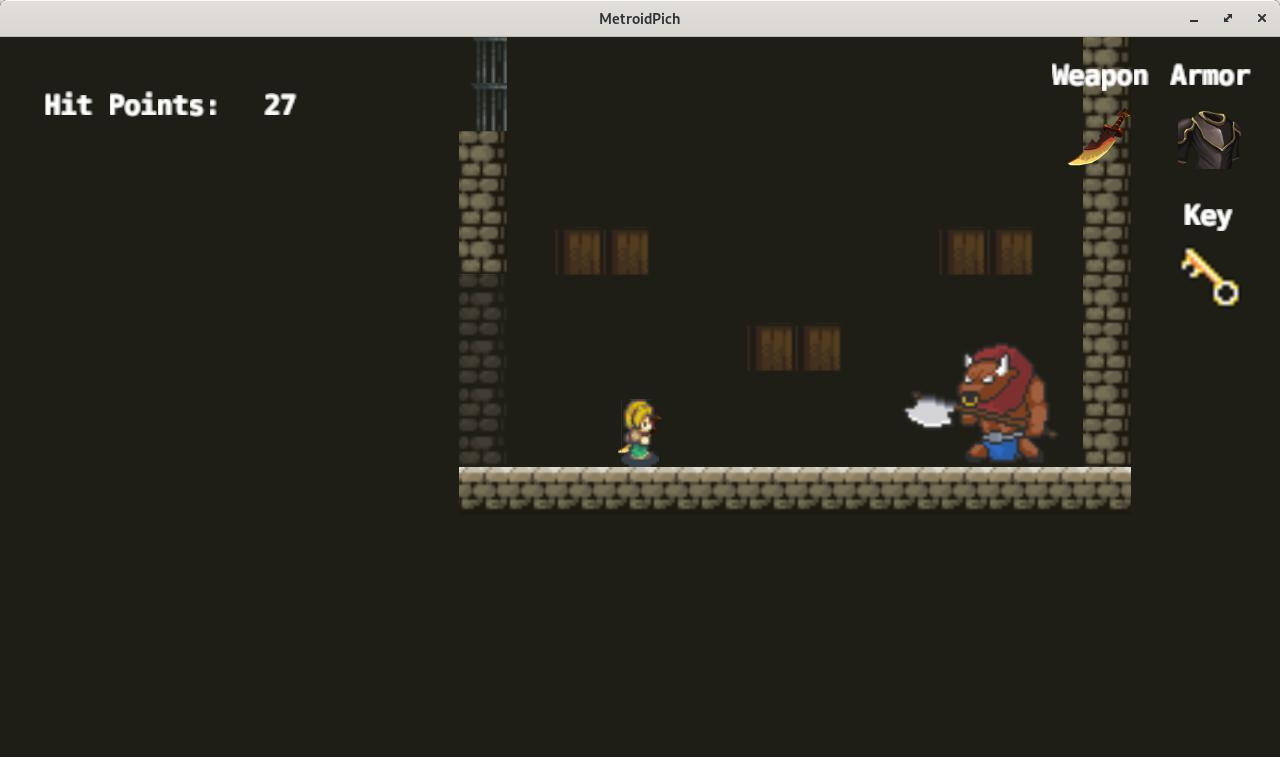Select the dark chest armor icon

tap(1209, 140)
